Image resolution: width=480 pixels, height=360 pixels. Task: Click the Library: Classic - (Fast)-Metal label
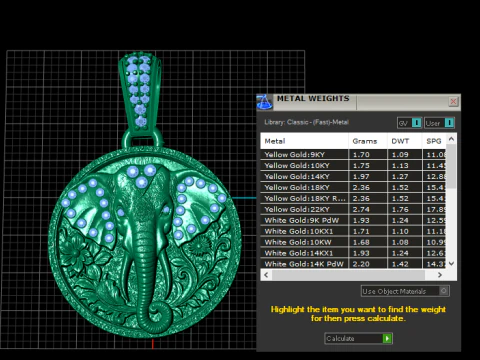[306, 122]
